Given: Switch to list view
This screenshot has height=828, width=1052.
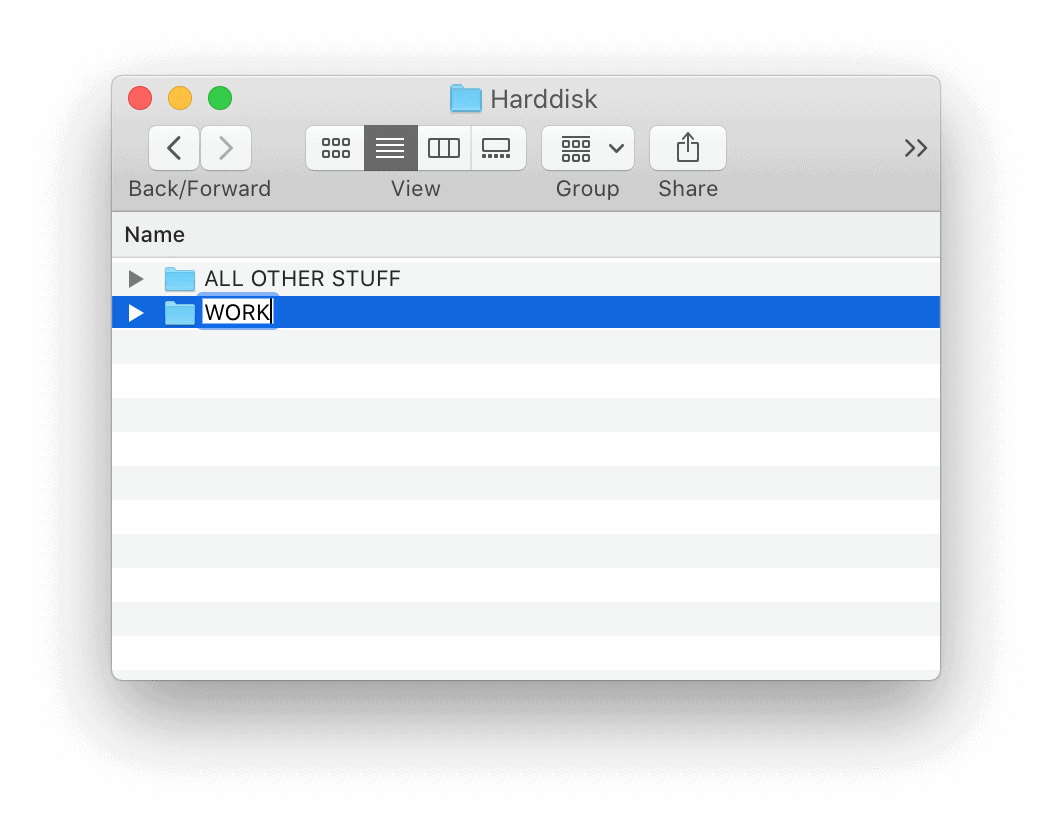Looking at the screenshot, I should click(390, 148).
